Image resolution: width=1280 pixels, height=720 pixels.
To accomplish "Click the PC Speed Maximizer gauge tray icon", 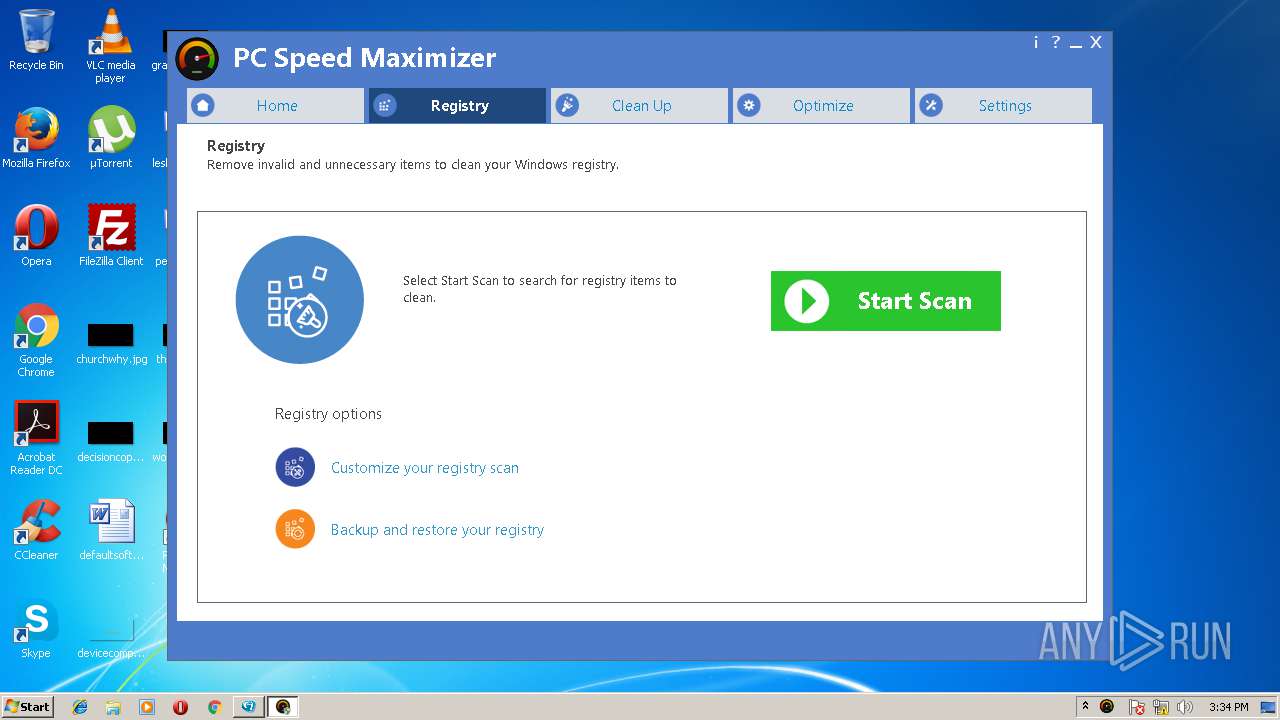I will coord(1107,707).
